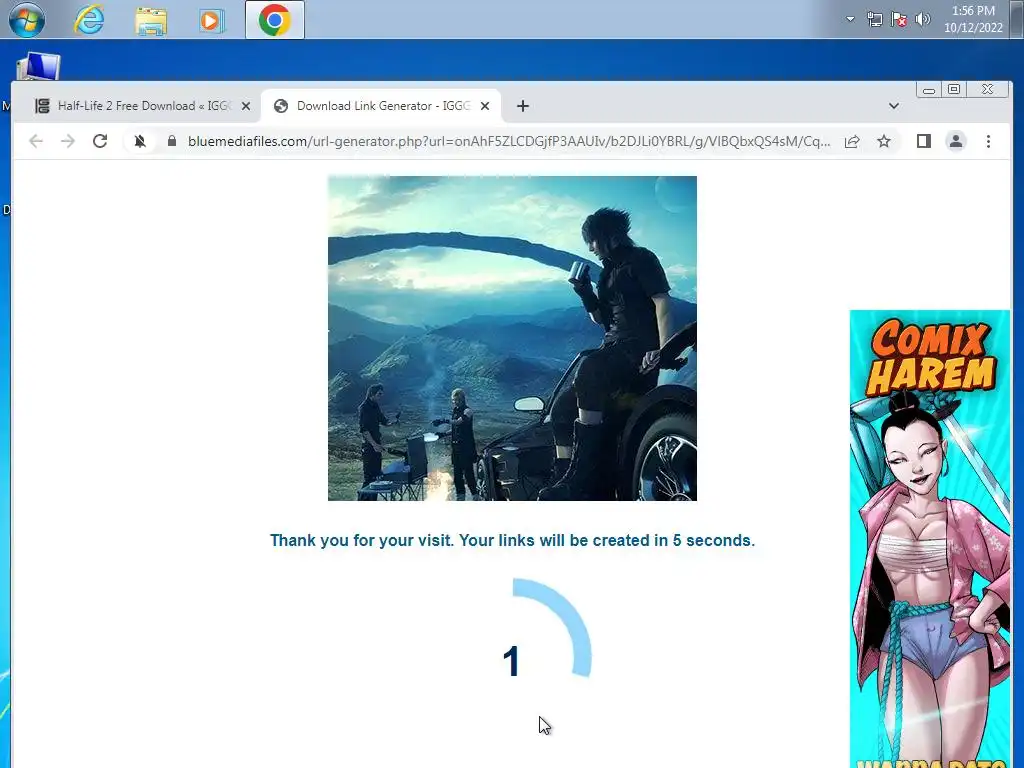Viewport: 1024px width, 768px height.
Task: Click the countdown number 1
Action: tap(511, 662)
